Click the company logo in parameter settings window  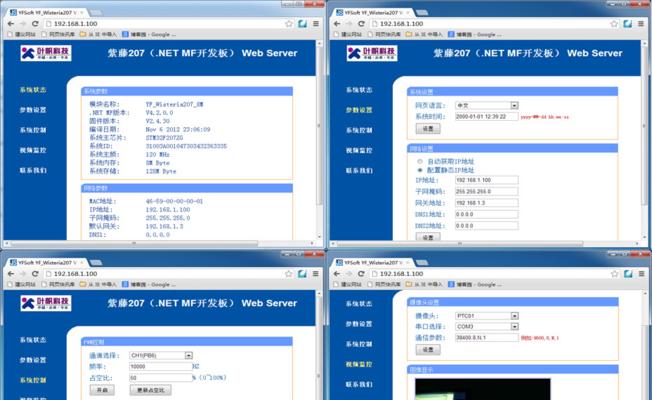tap(372, 53)
